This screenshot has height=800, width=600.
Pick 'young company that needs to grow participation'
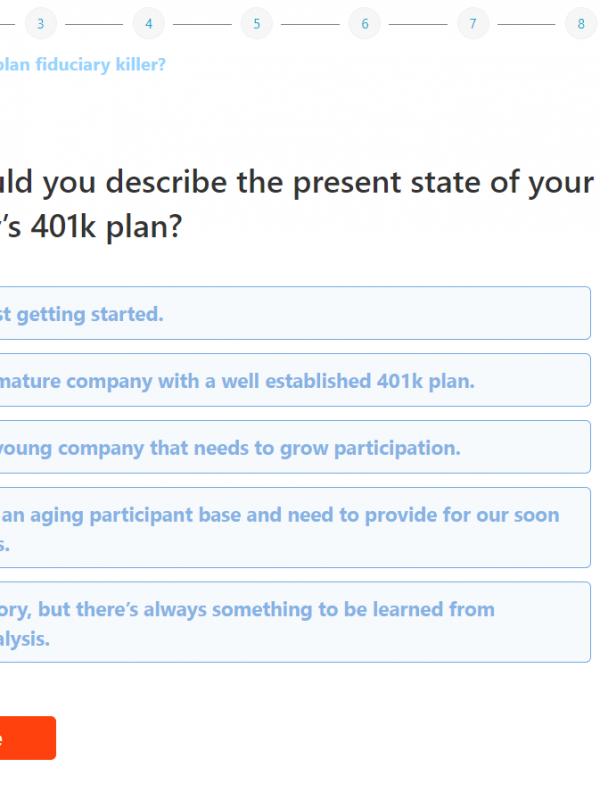[x=290, y=447]
